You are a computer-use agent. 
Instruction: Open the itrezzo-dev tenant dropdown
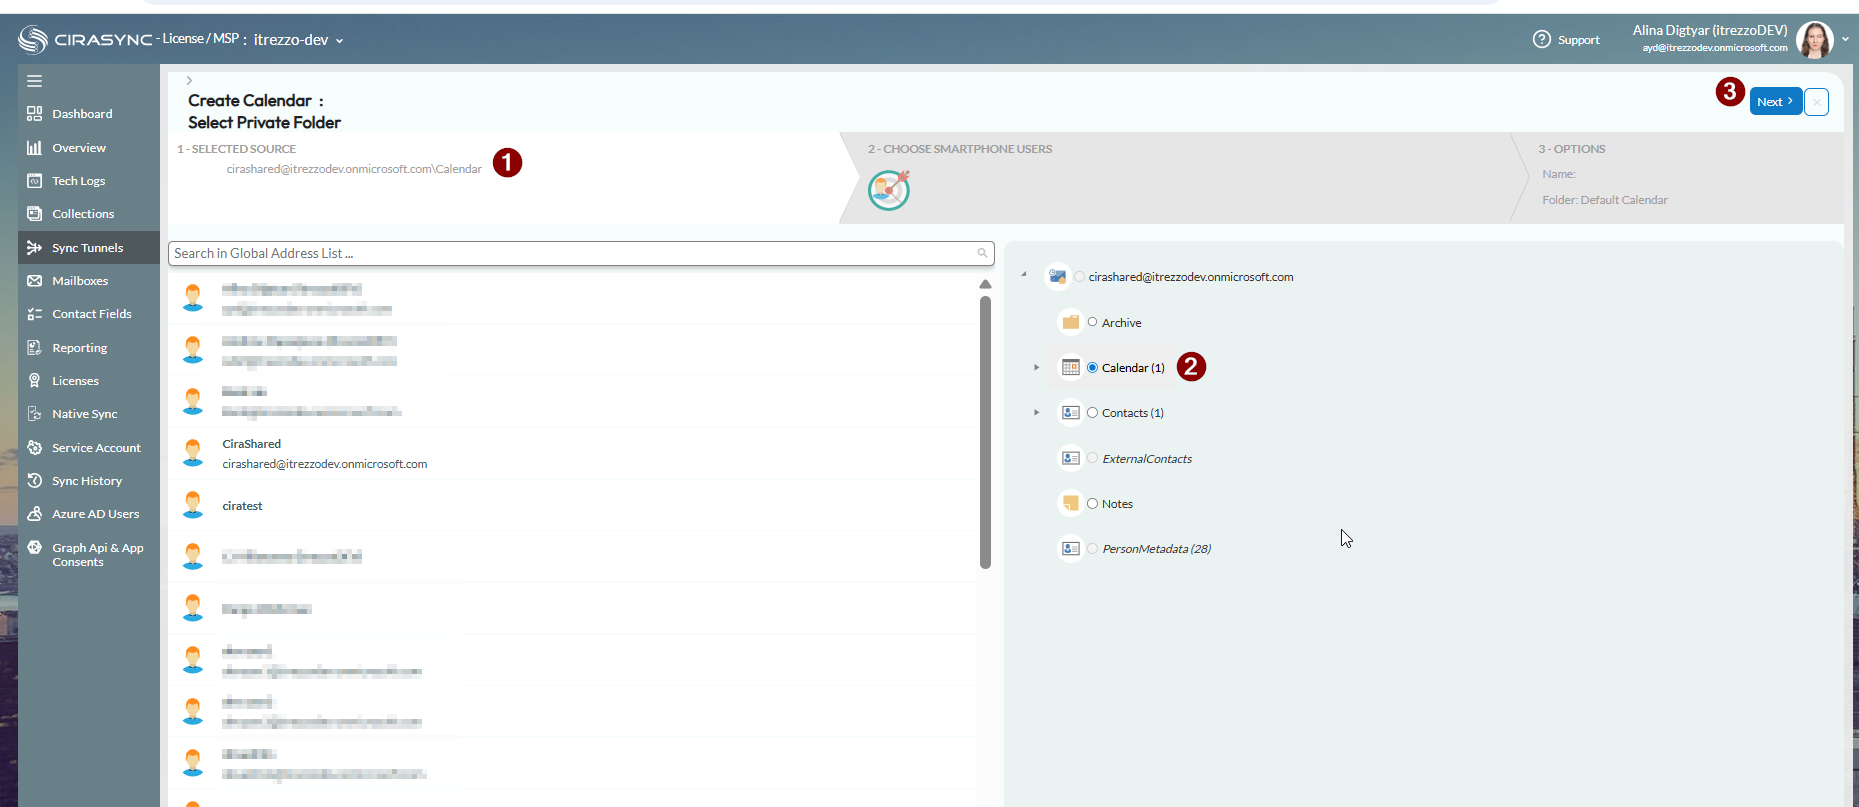[x=298, y=40]
